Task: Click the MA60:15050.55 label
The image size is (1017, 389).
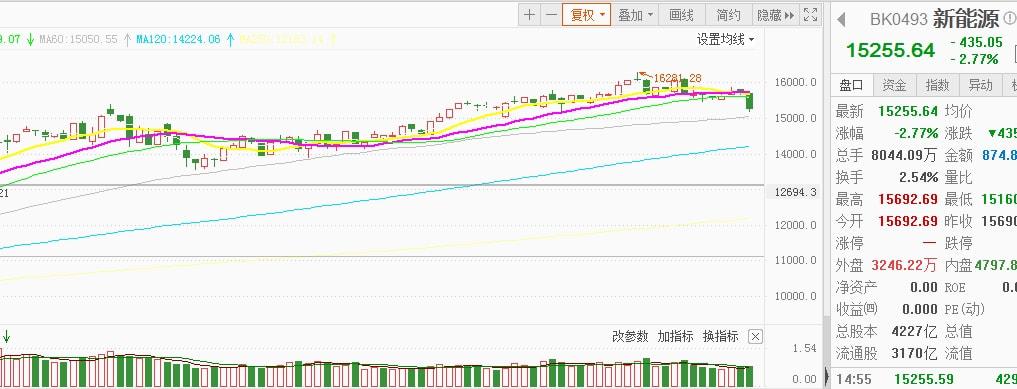Action: coord(78,40)
